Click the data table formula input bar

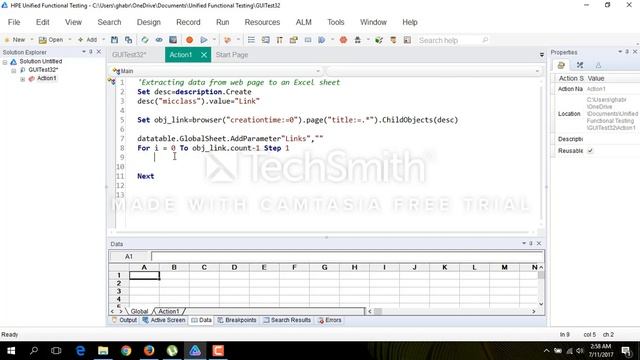(347, 256)
